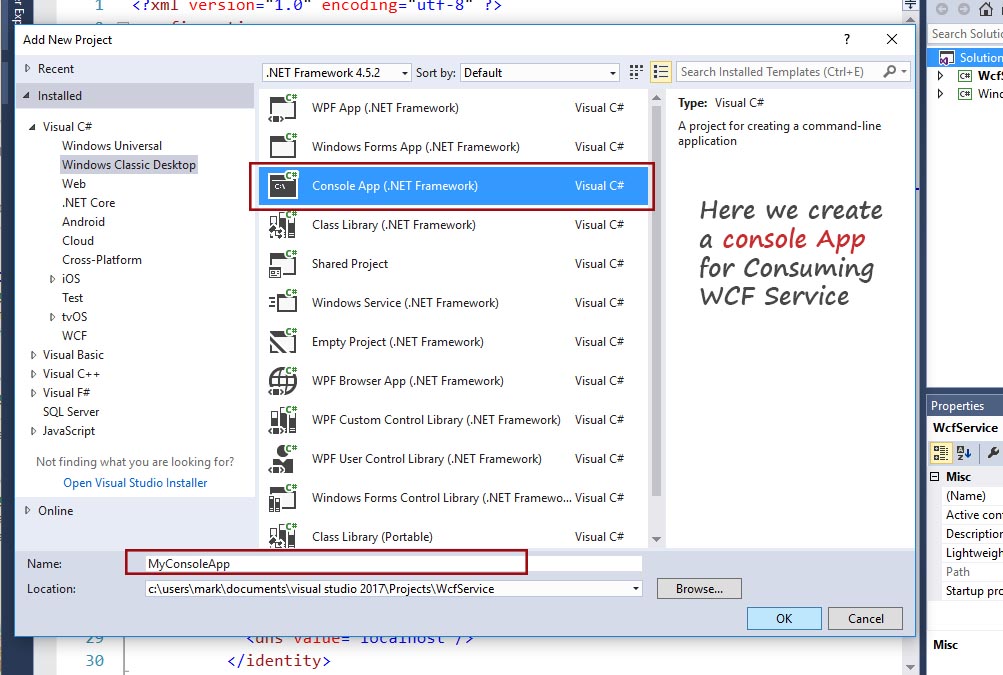Click the Back arrow in Solution Explorer toolbar
Screen dimensions: 1003x675
pos(942,10)
